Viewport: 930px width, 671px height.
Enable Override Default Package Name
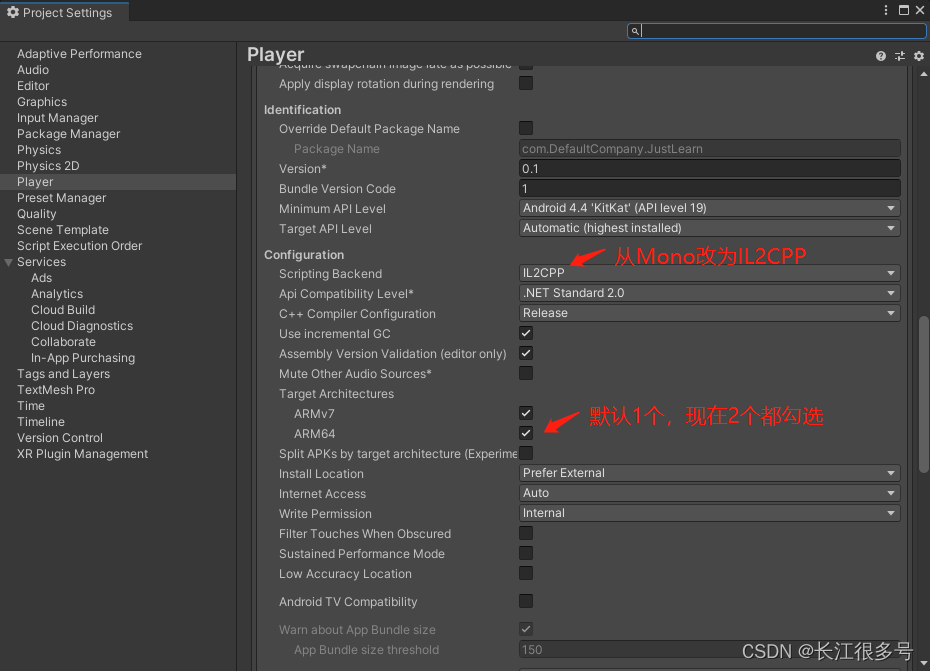coord(526,128)
